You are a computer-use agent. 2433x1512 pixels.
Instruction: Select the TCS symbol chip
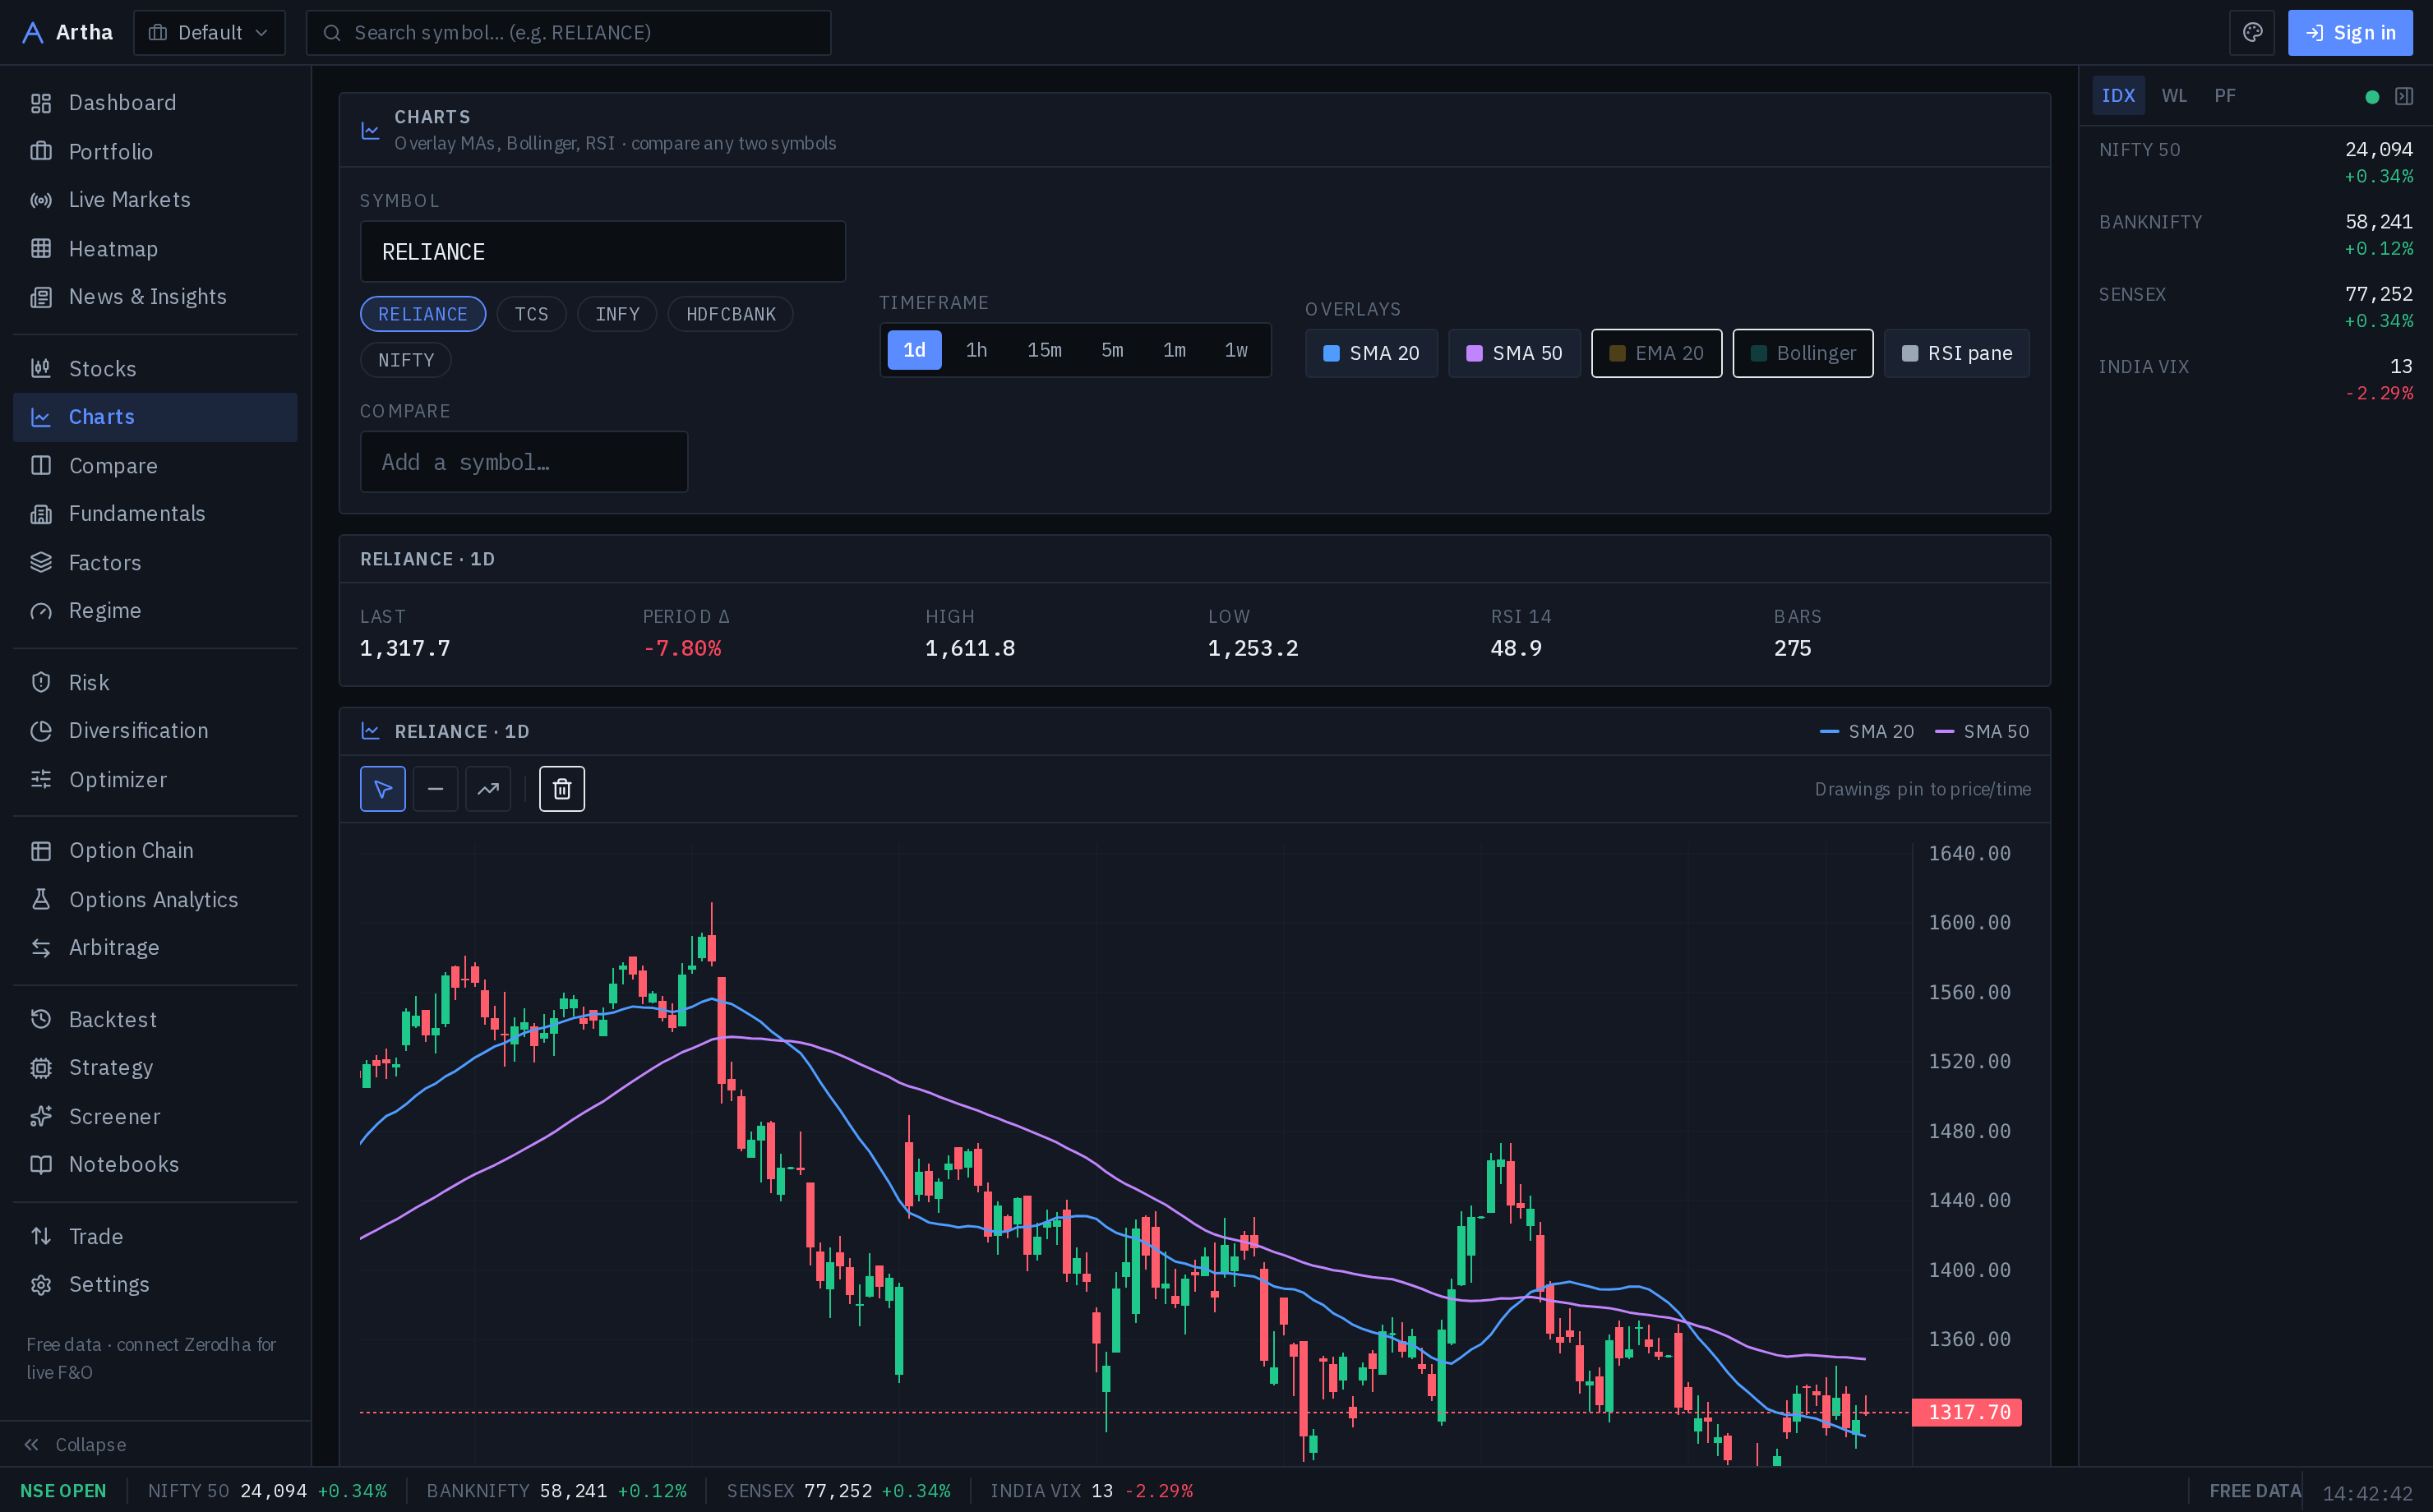[531, 314]
